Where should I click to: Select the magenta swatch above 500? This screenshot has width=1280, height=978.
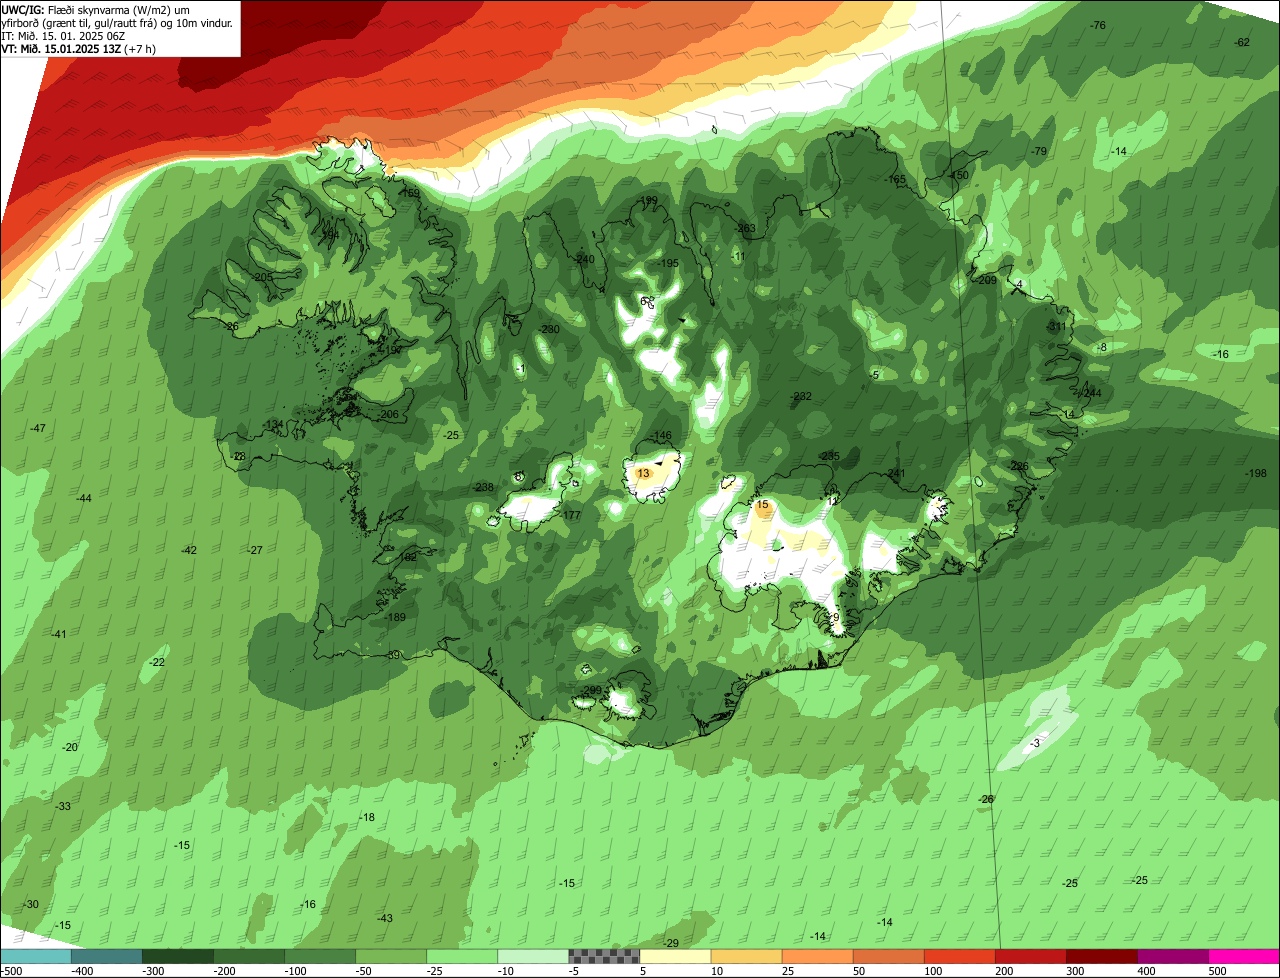click(1243, 957)
